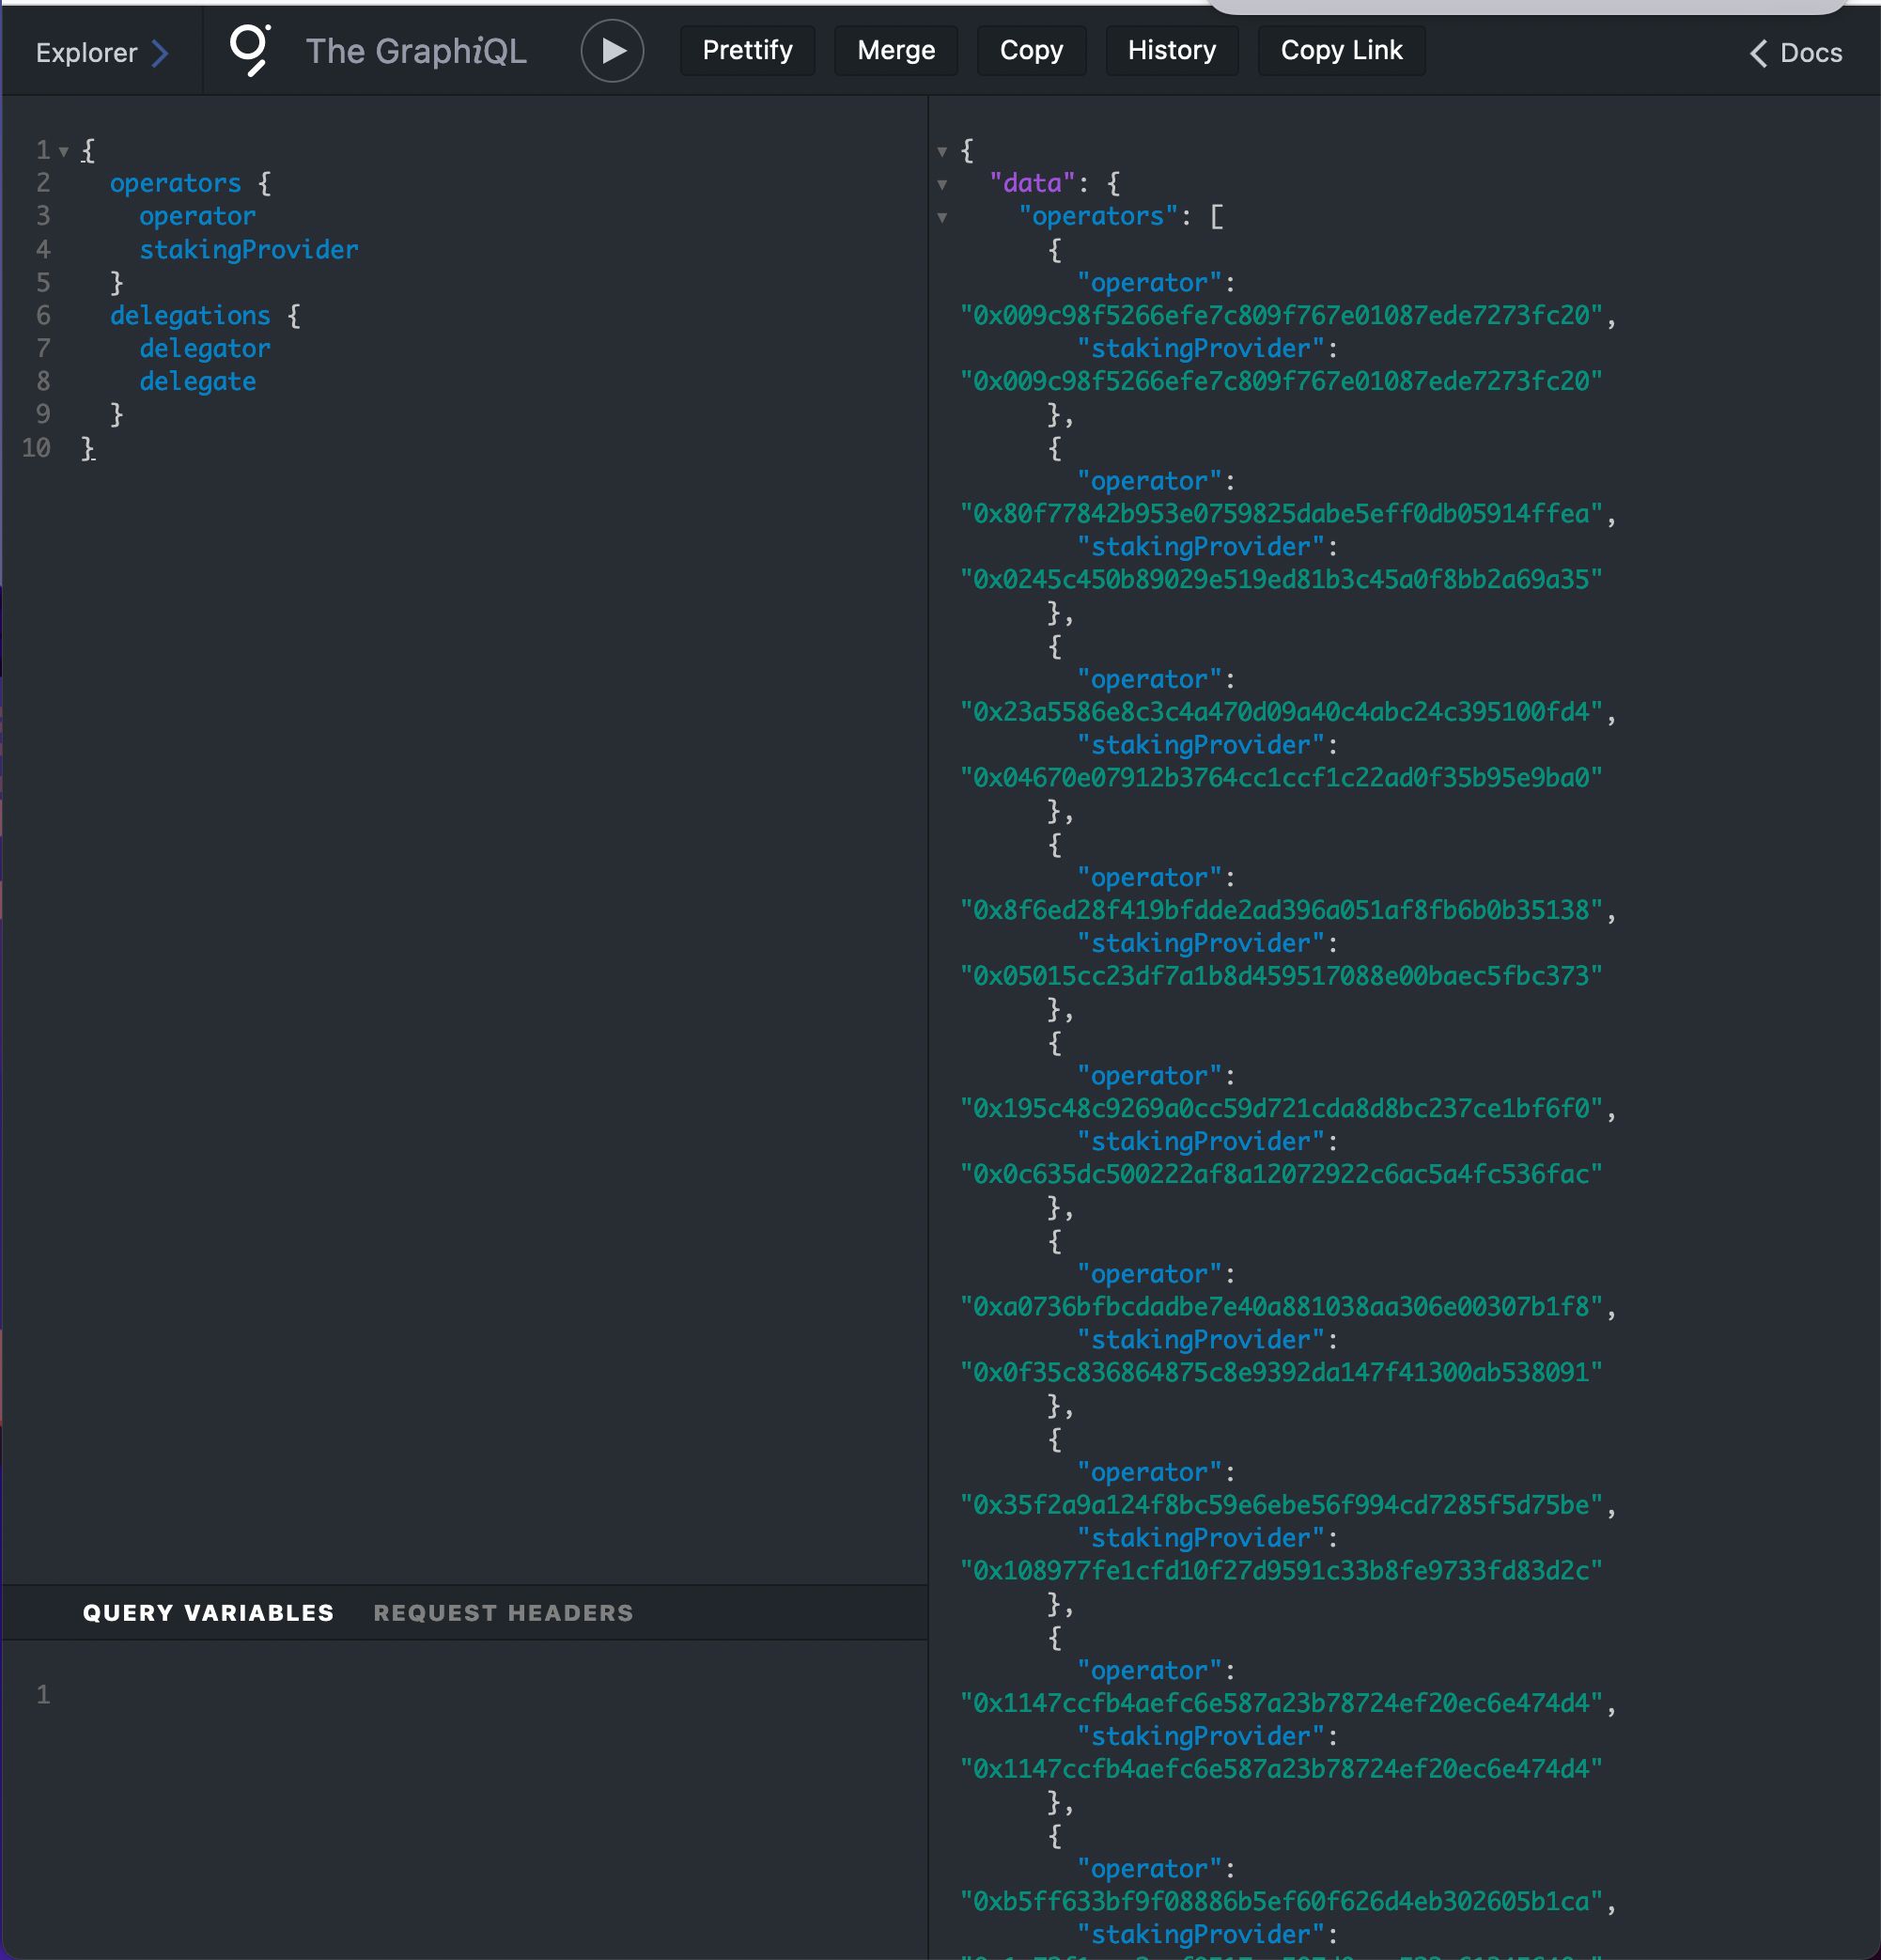Click stakingProvider value 0x108977fe1cfd10f27d9591c33b8fe9733fd83d2c
1881x1960 pixels.
[x=1281, y=1570]
